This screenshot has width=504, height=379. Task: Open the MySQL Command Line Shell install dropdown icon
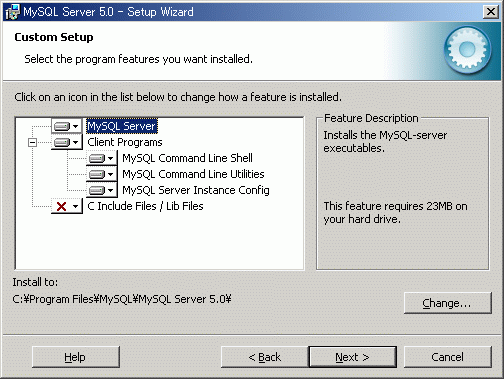click(x=102, y=158)
